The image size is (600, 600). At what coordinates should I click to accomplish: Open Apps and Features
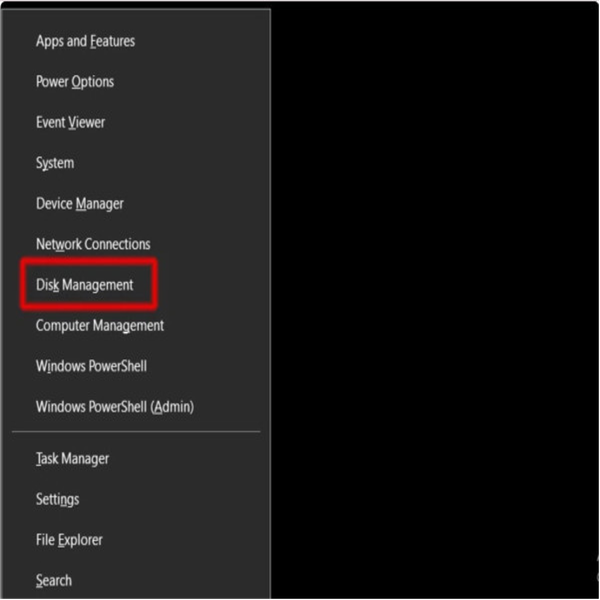click(x=85, y=41)
